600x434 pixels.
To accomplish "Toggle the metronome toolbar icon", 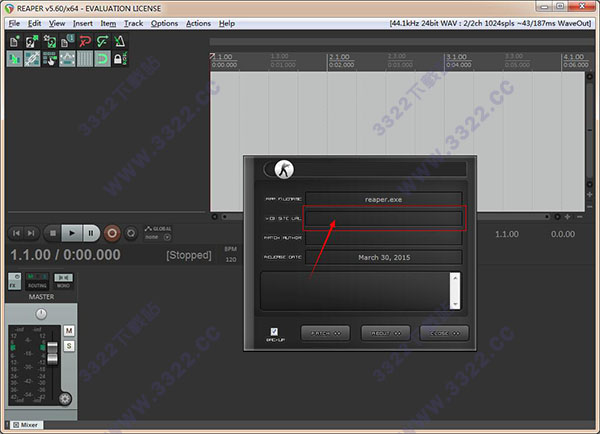I will [120, 41].
